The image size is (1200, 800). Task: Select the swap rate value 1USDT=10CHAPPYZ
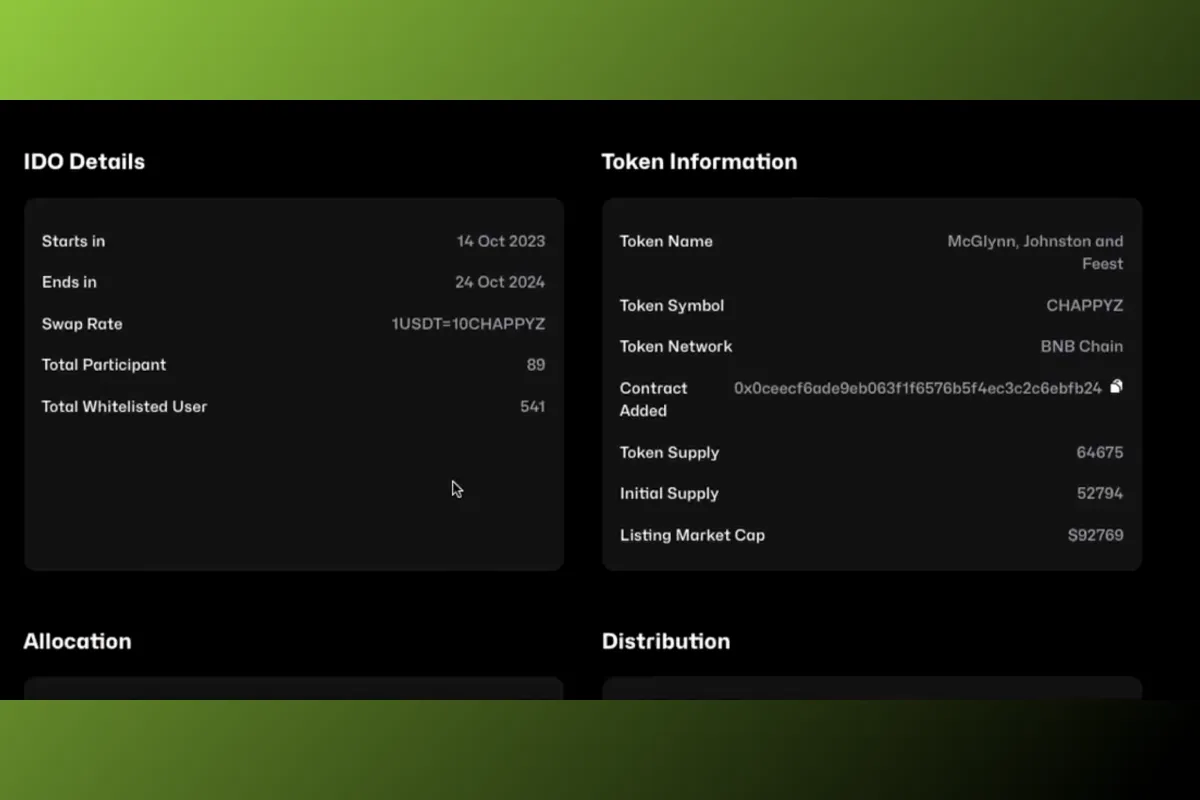tap(468, 324)
